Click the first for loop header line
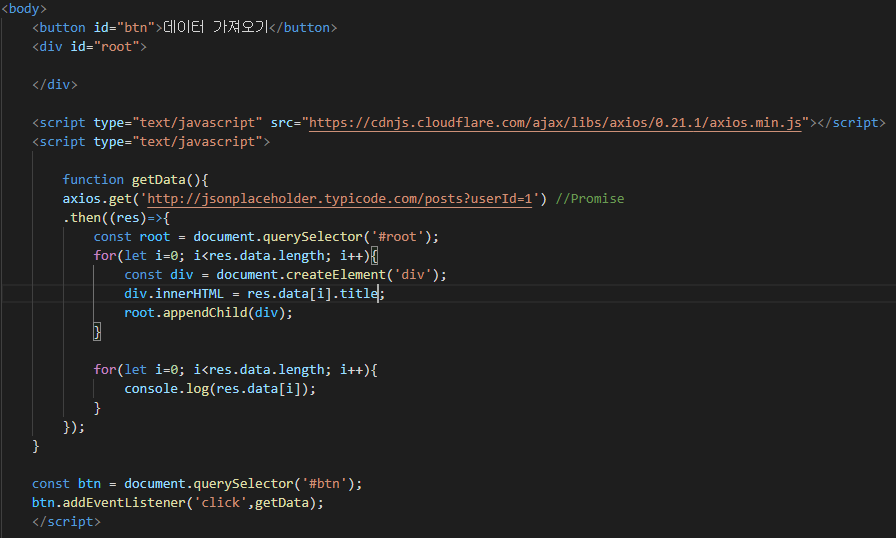The height and width of the screenshot is (538, 896). pyautogui.click(x=235, y=255)
